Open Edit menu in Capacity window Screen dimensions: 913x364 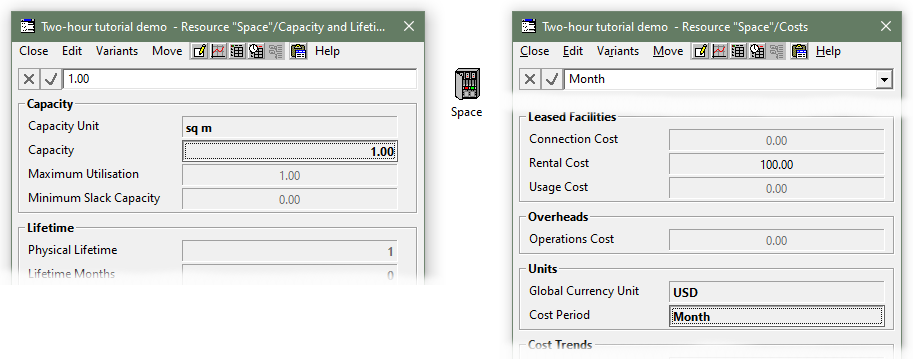pyautogui.click(x=72, y=51)
